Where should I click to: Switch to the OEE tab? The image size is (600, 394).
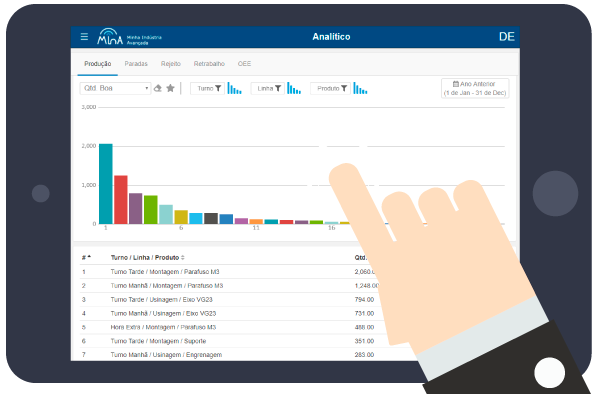(244, 64)
